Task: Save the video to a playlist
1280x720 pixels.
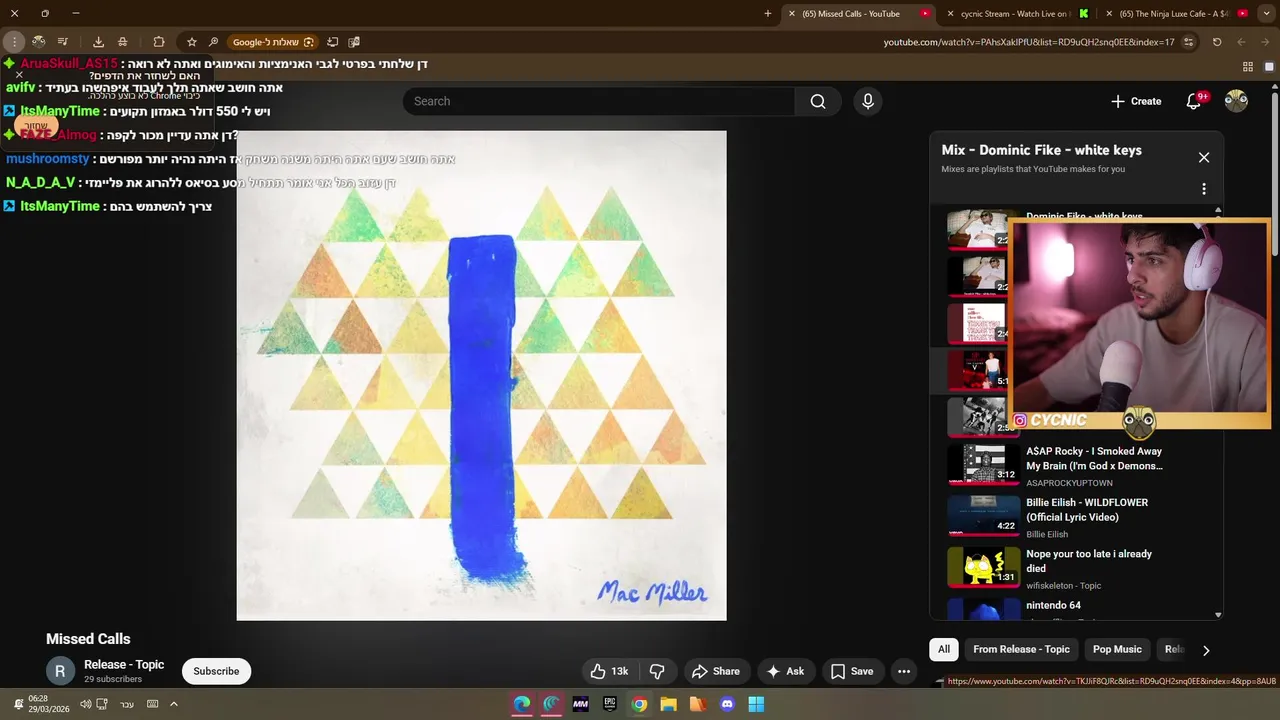Action: coord(852,671)
